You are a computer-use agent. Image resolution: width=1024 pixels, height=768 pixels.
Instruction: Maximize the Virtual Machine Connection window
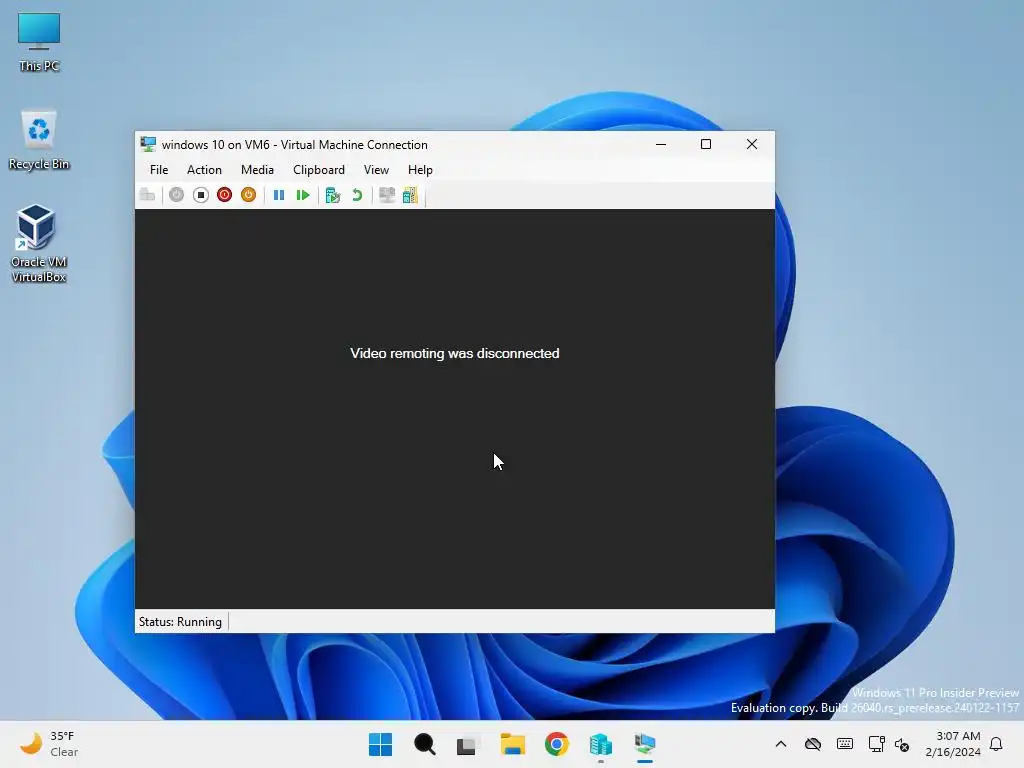click(706, 144)
